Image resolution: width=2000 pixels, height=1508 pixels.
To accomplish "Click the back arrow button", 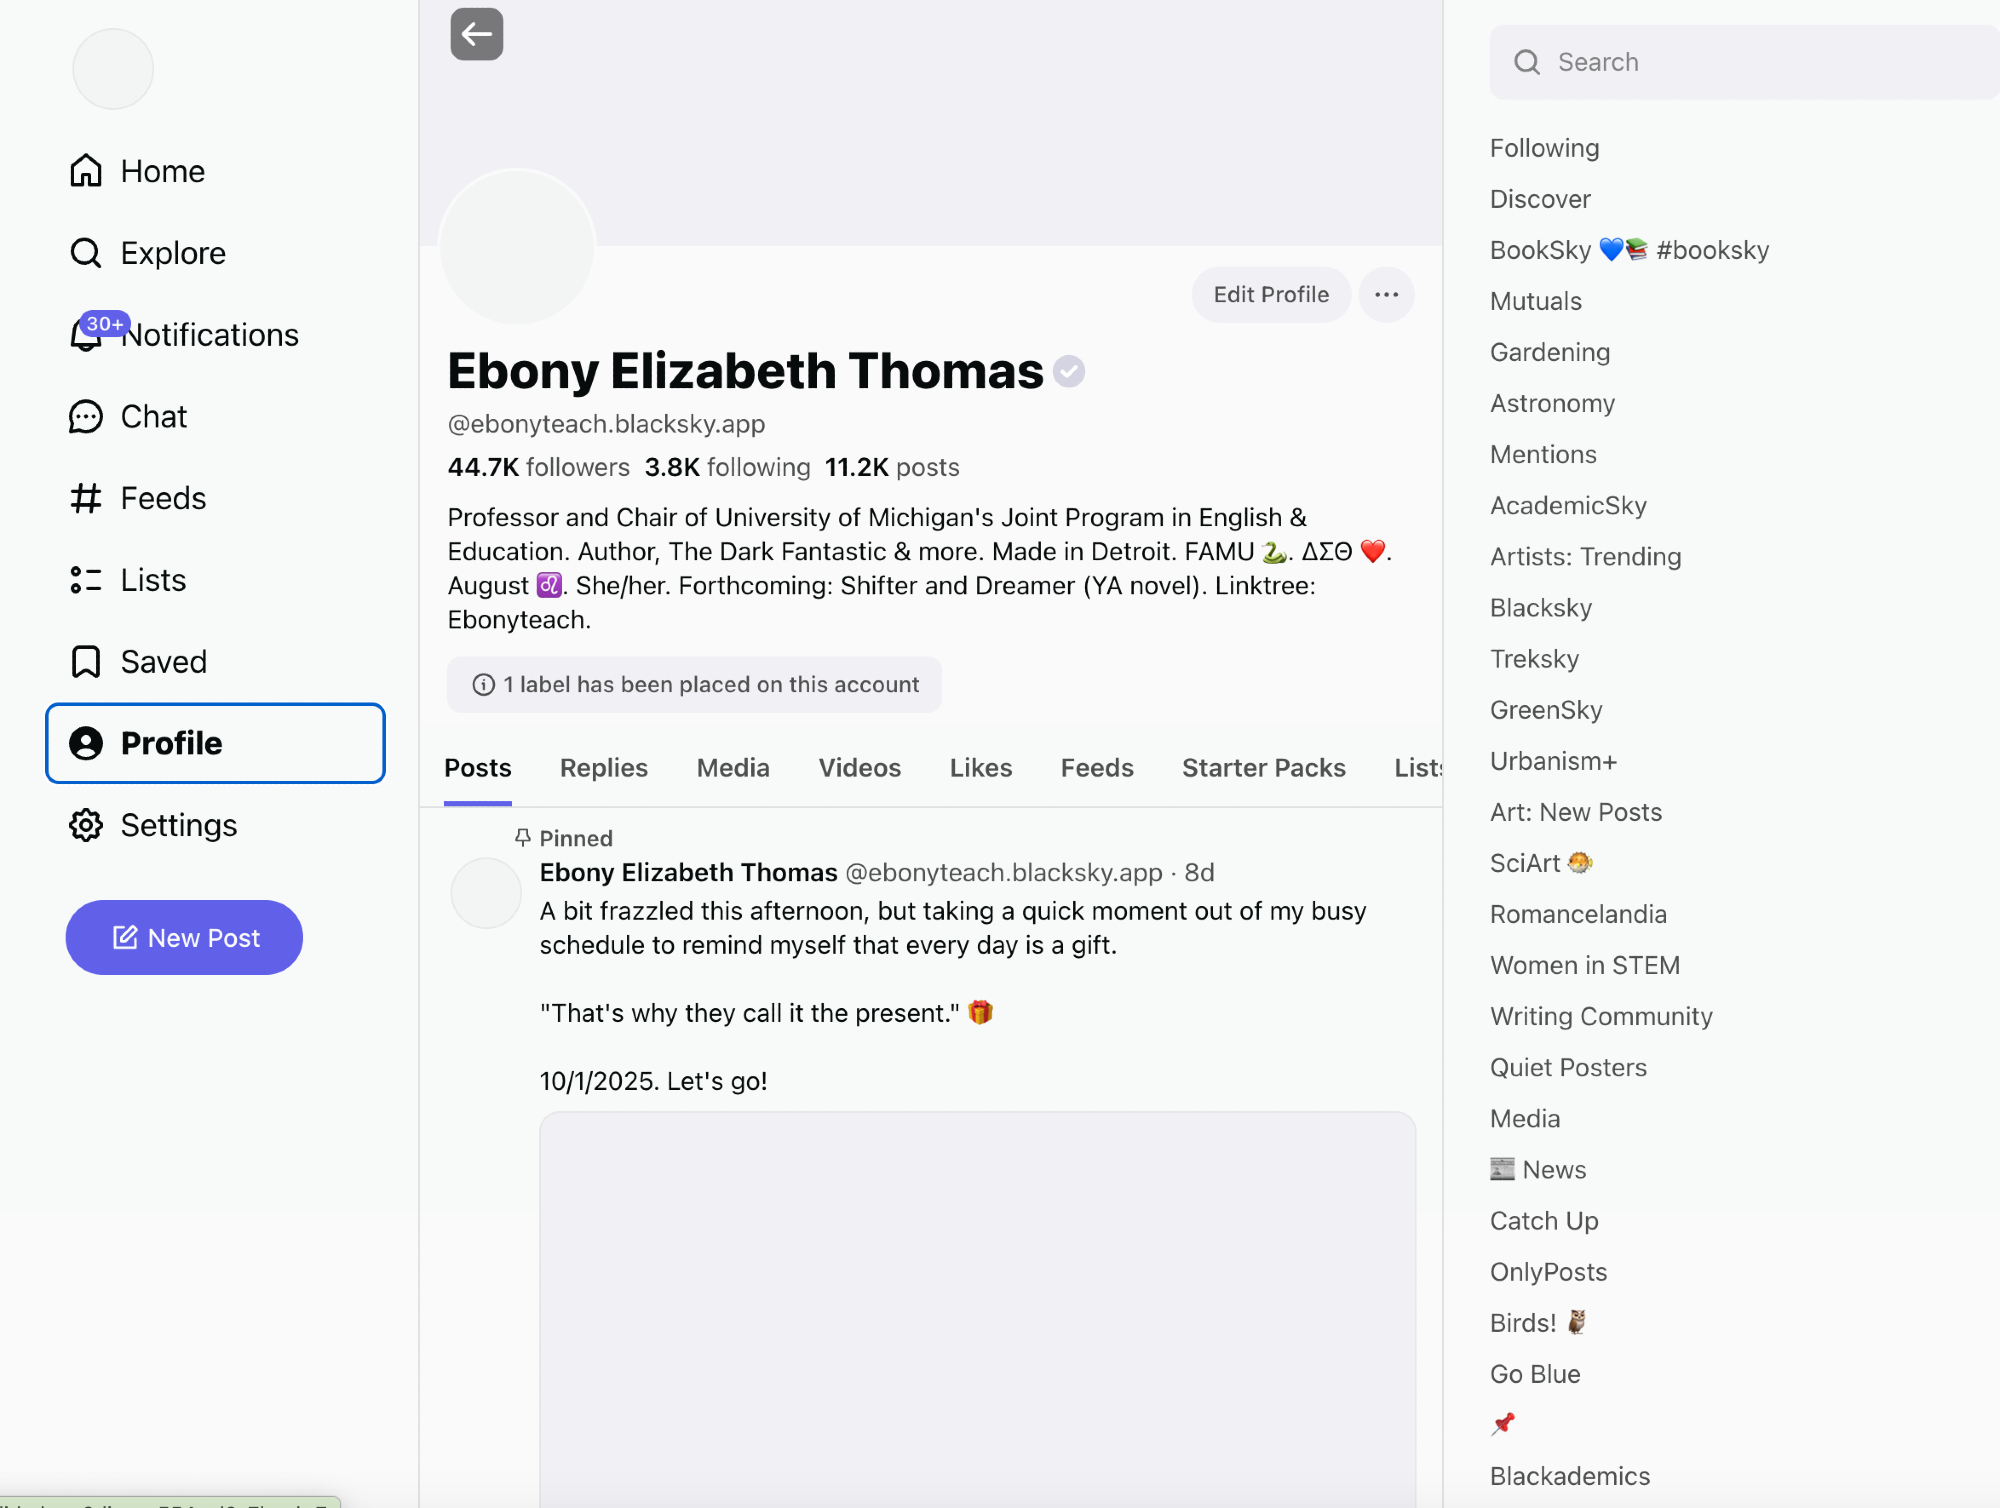I will pos(476,34).
